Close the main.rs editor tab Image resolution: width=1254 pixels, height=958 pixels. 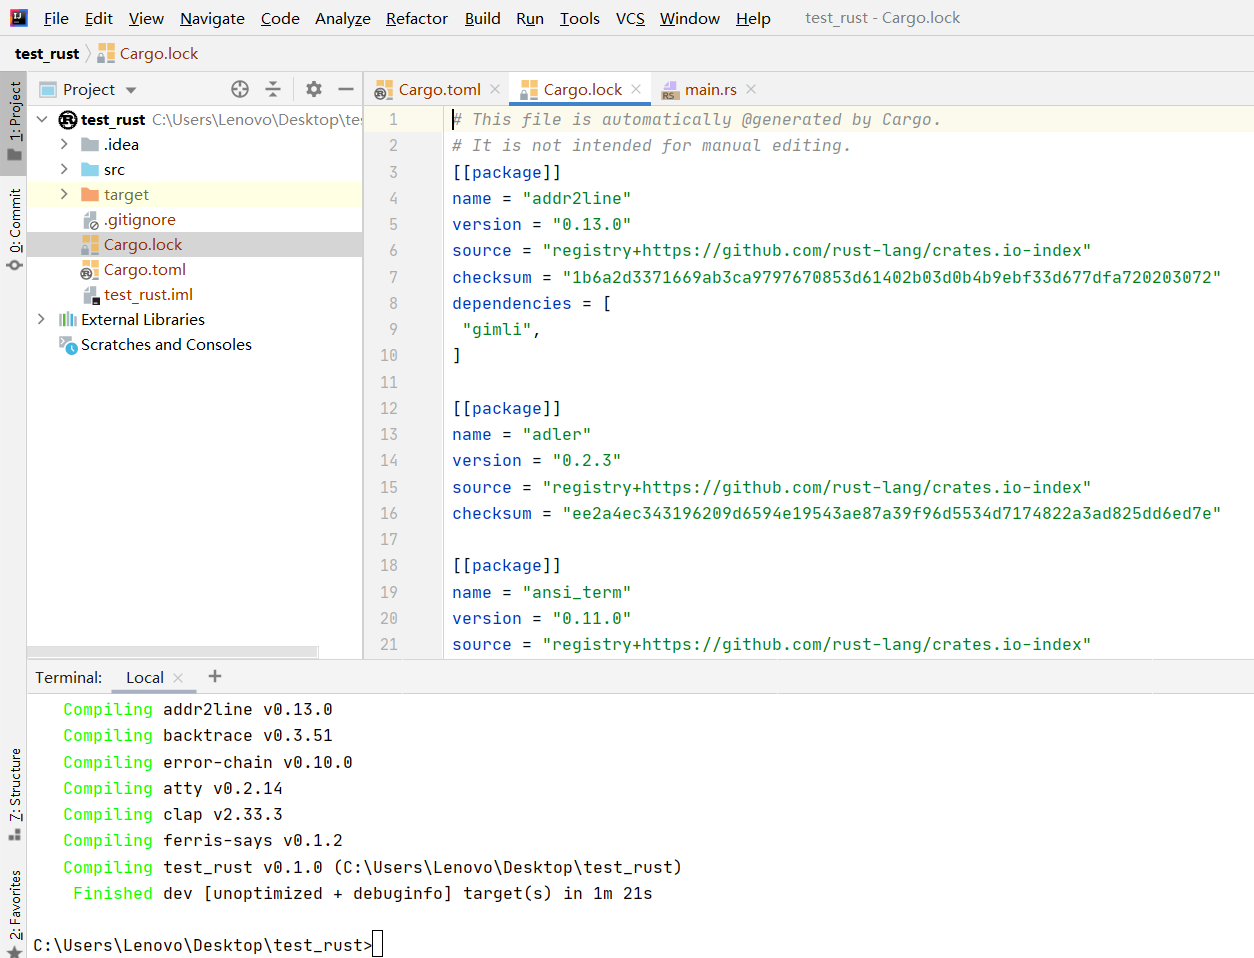(x=751, y=89)
